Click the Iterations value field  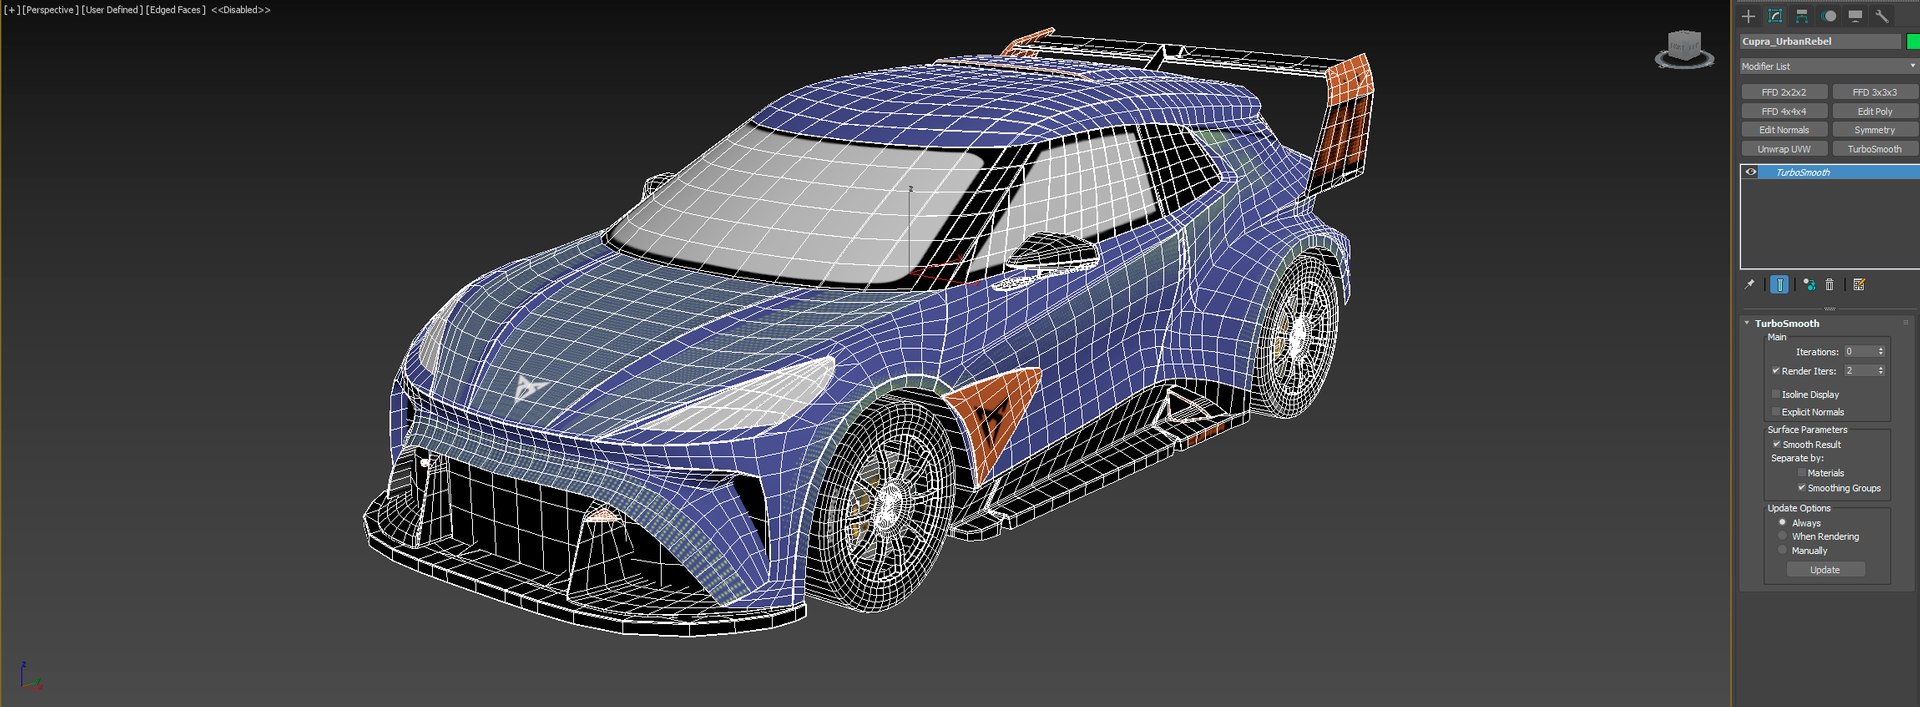point(1859,351)
